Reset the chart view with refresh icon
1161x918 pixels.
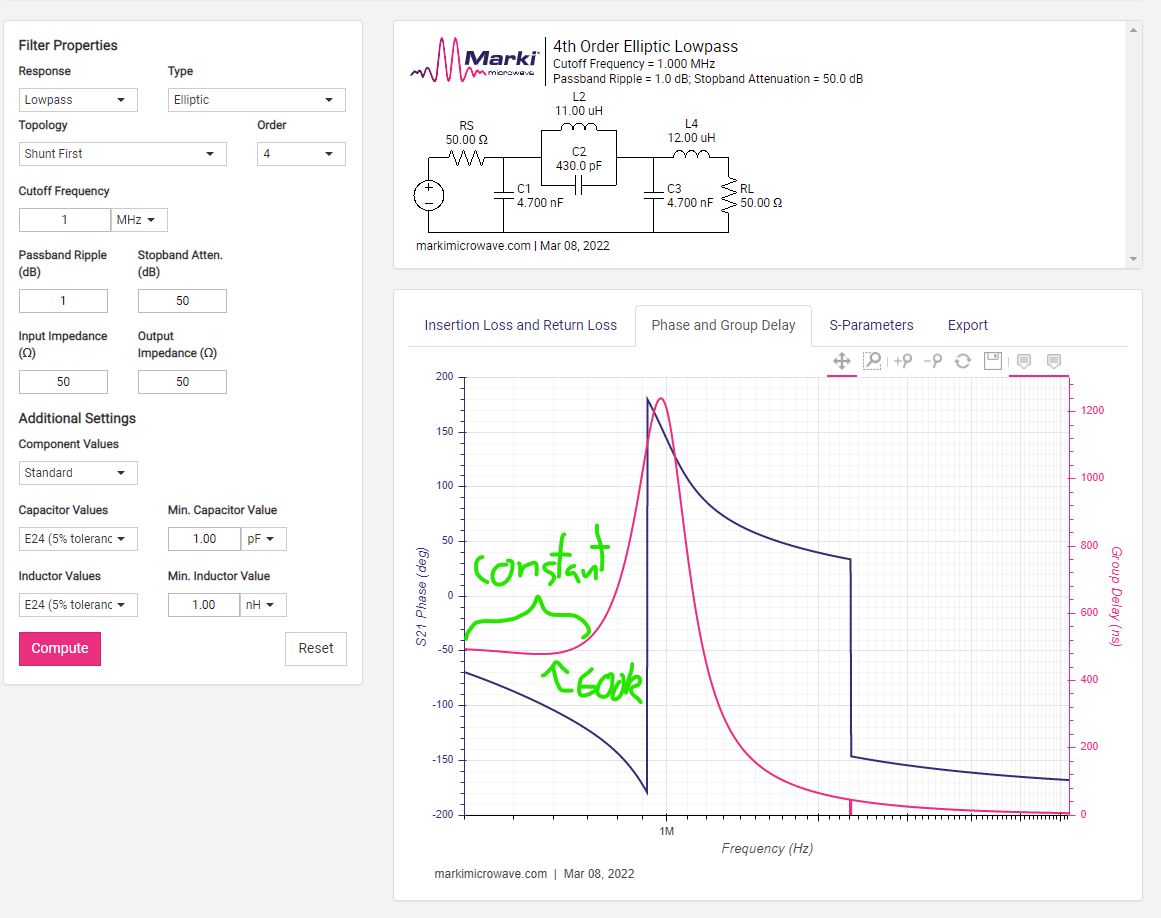[963, 361]
